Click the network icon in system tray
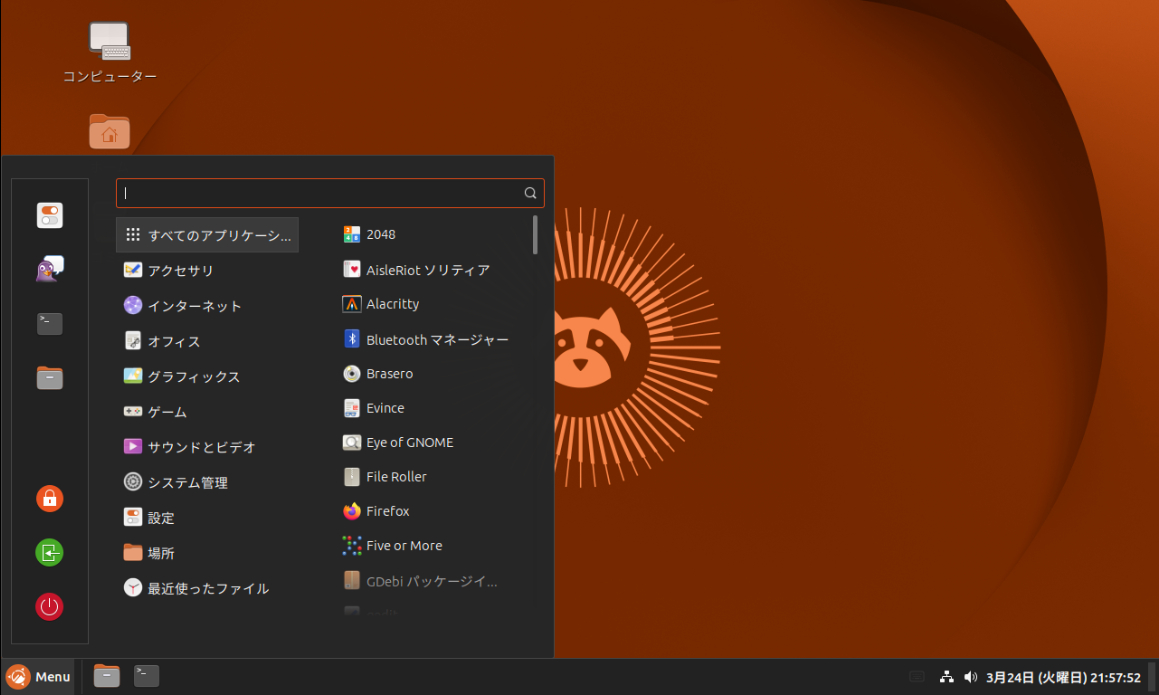This screenshot has width=1159, height=695. [x=946, y=677]
